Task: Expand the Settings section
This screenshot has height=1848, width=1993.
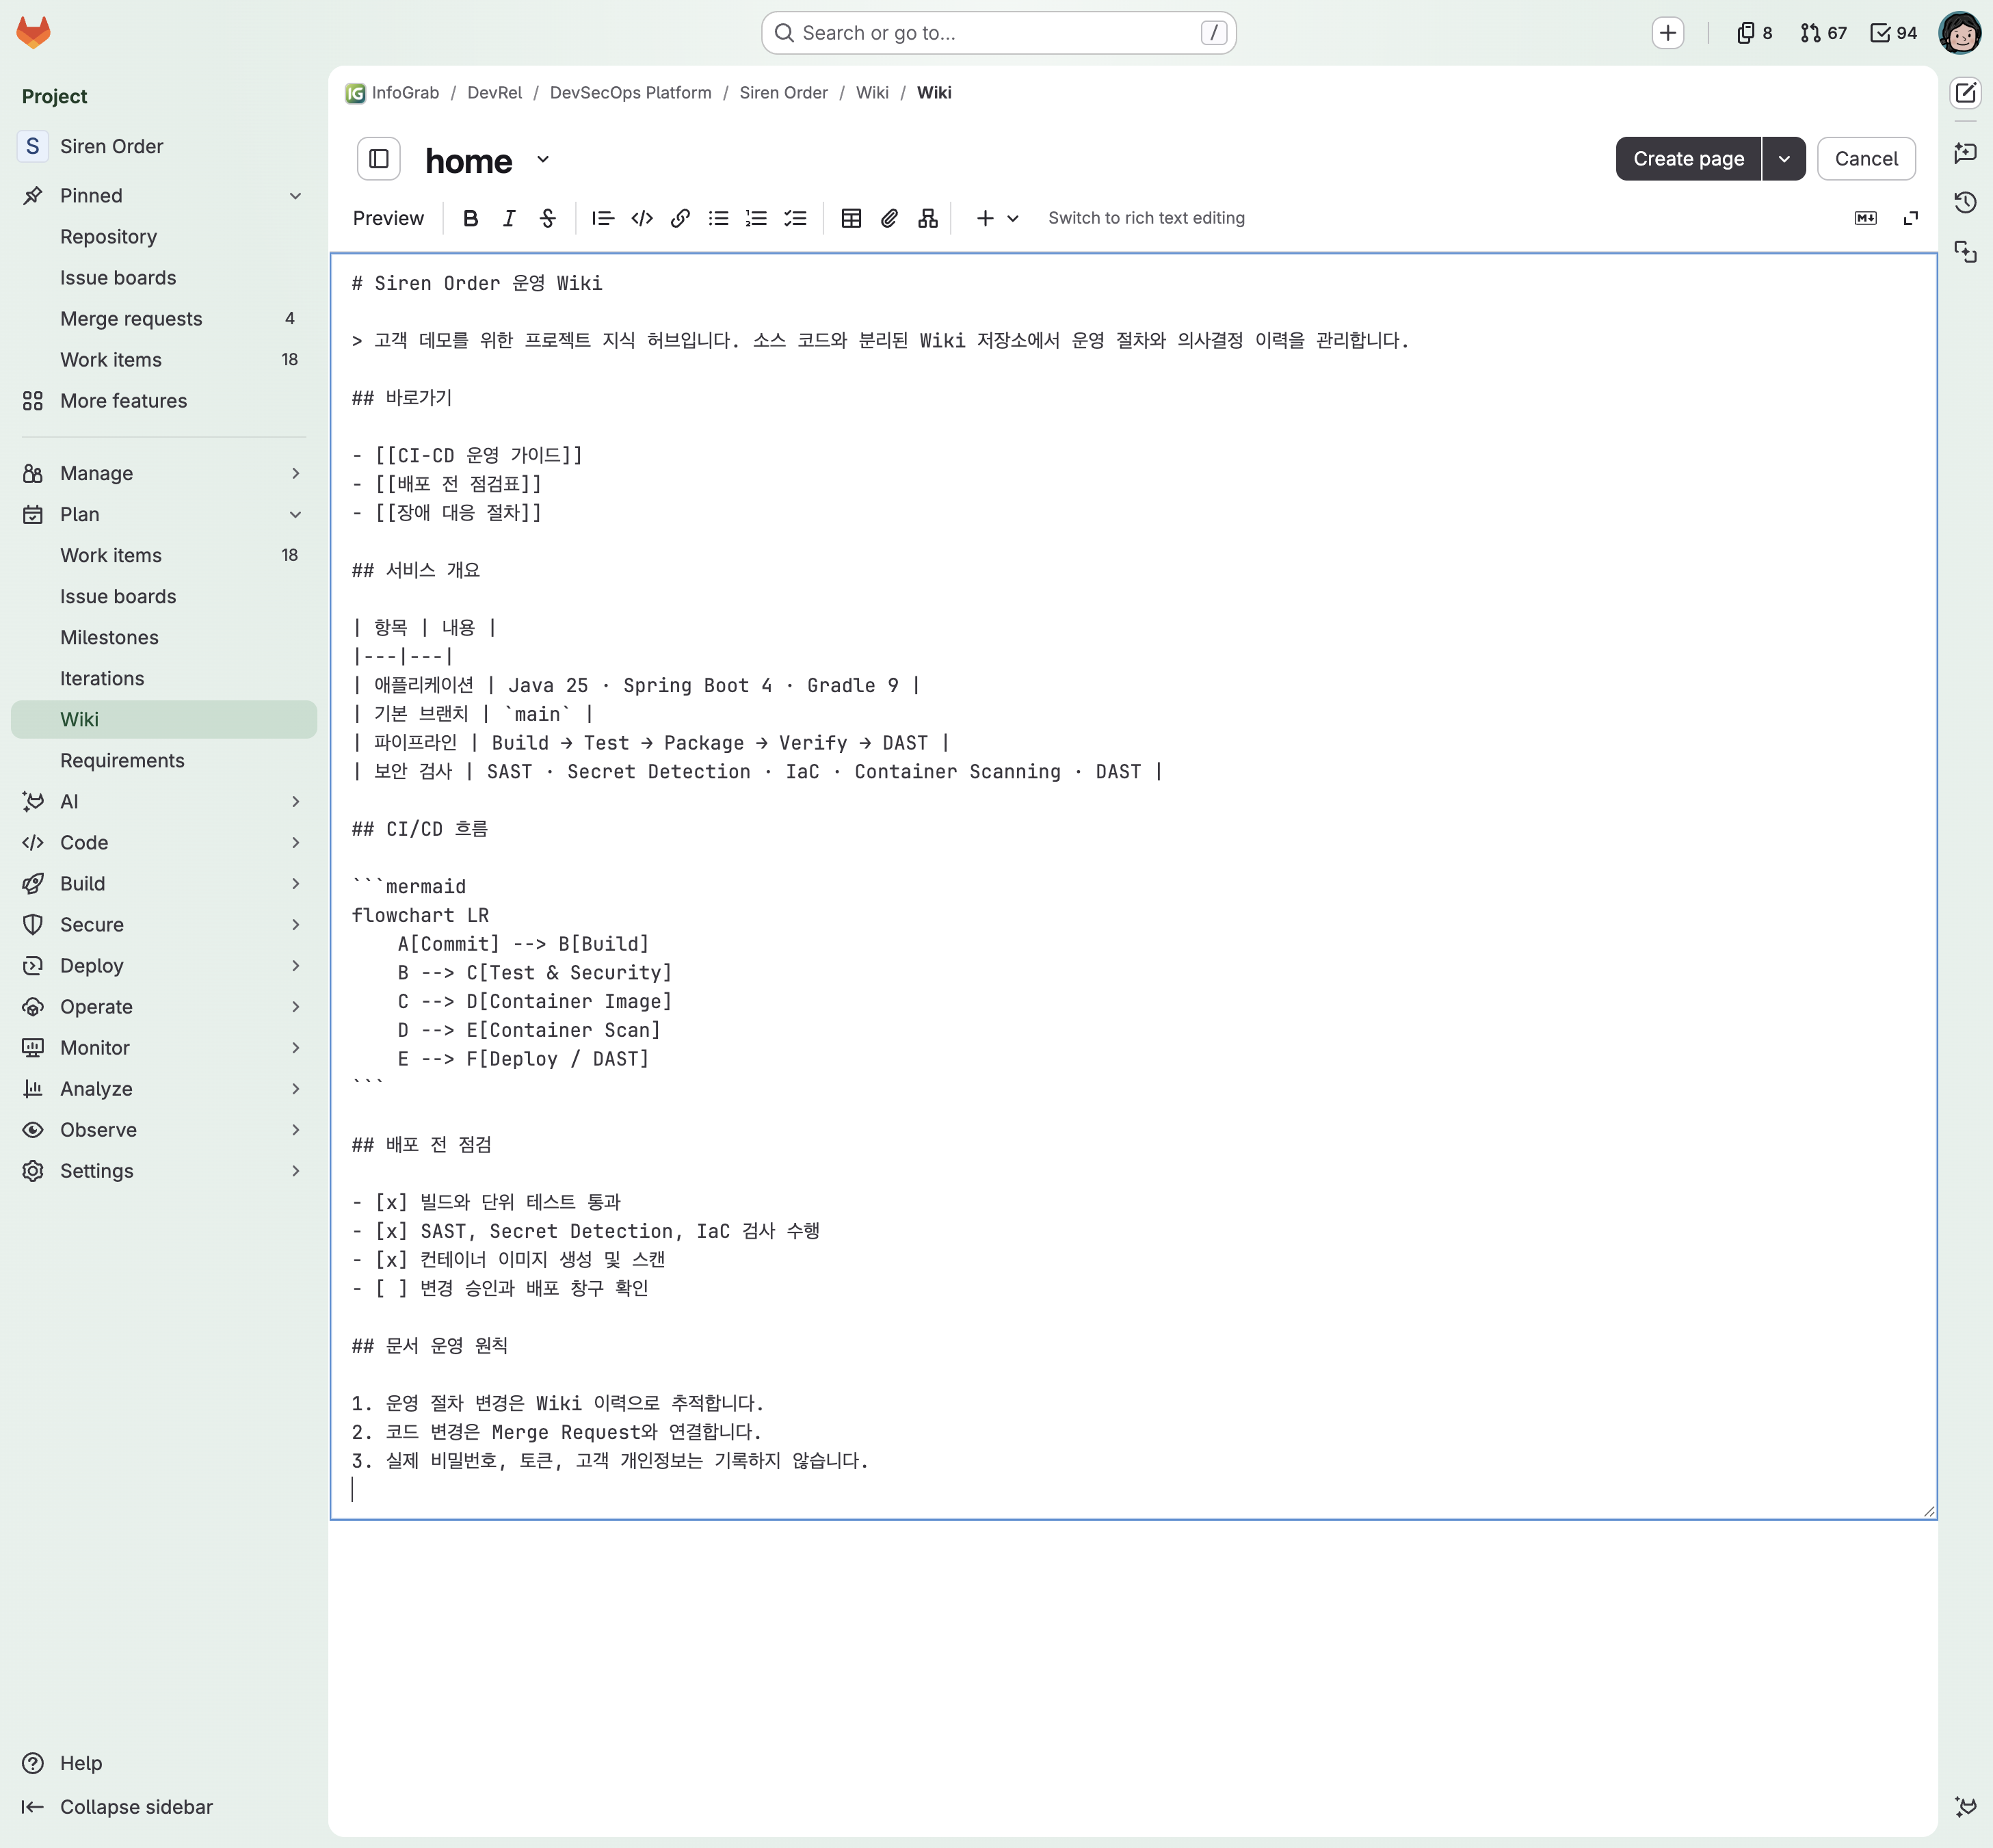Action: tap(164, 1171)
